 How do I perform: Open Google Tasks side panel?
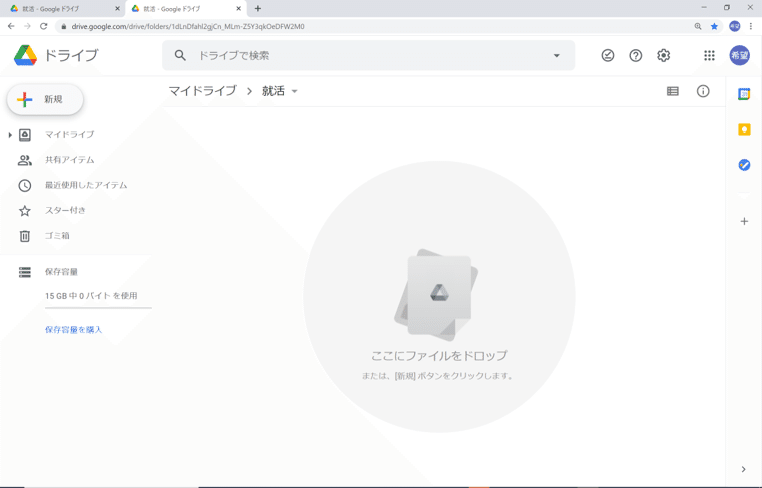744,165
